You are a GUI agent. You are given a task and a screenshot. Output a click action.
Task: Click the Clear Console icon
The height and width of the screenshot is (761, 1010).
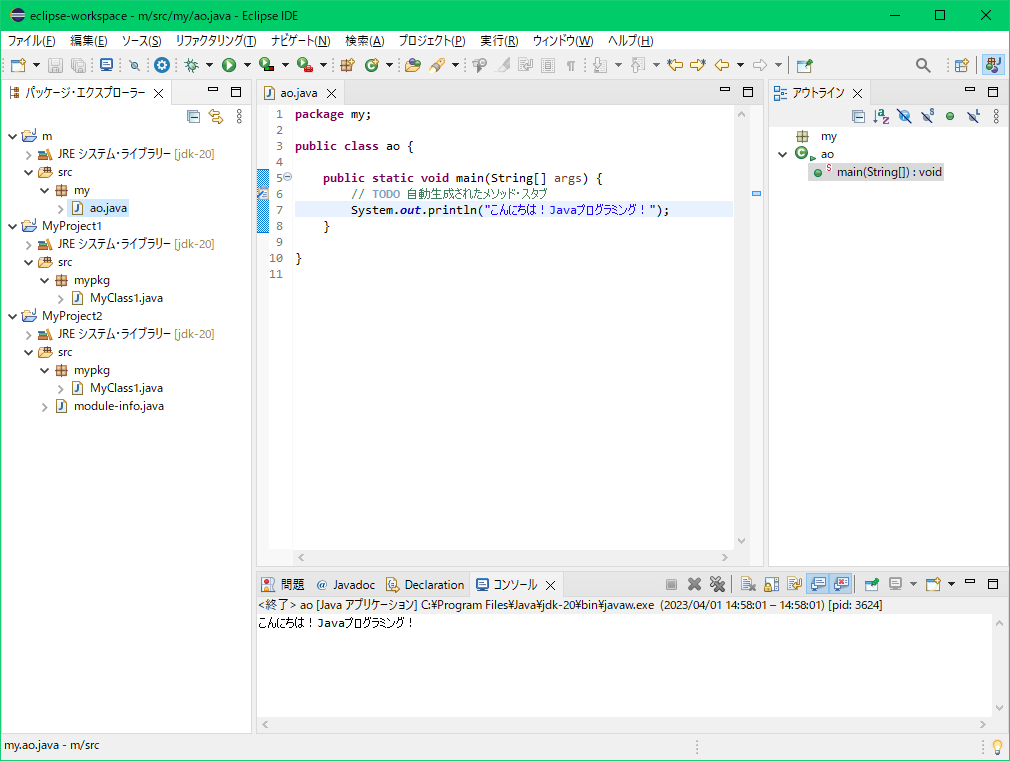point(748,584)
